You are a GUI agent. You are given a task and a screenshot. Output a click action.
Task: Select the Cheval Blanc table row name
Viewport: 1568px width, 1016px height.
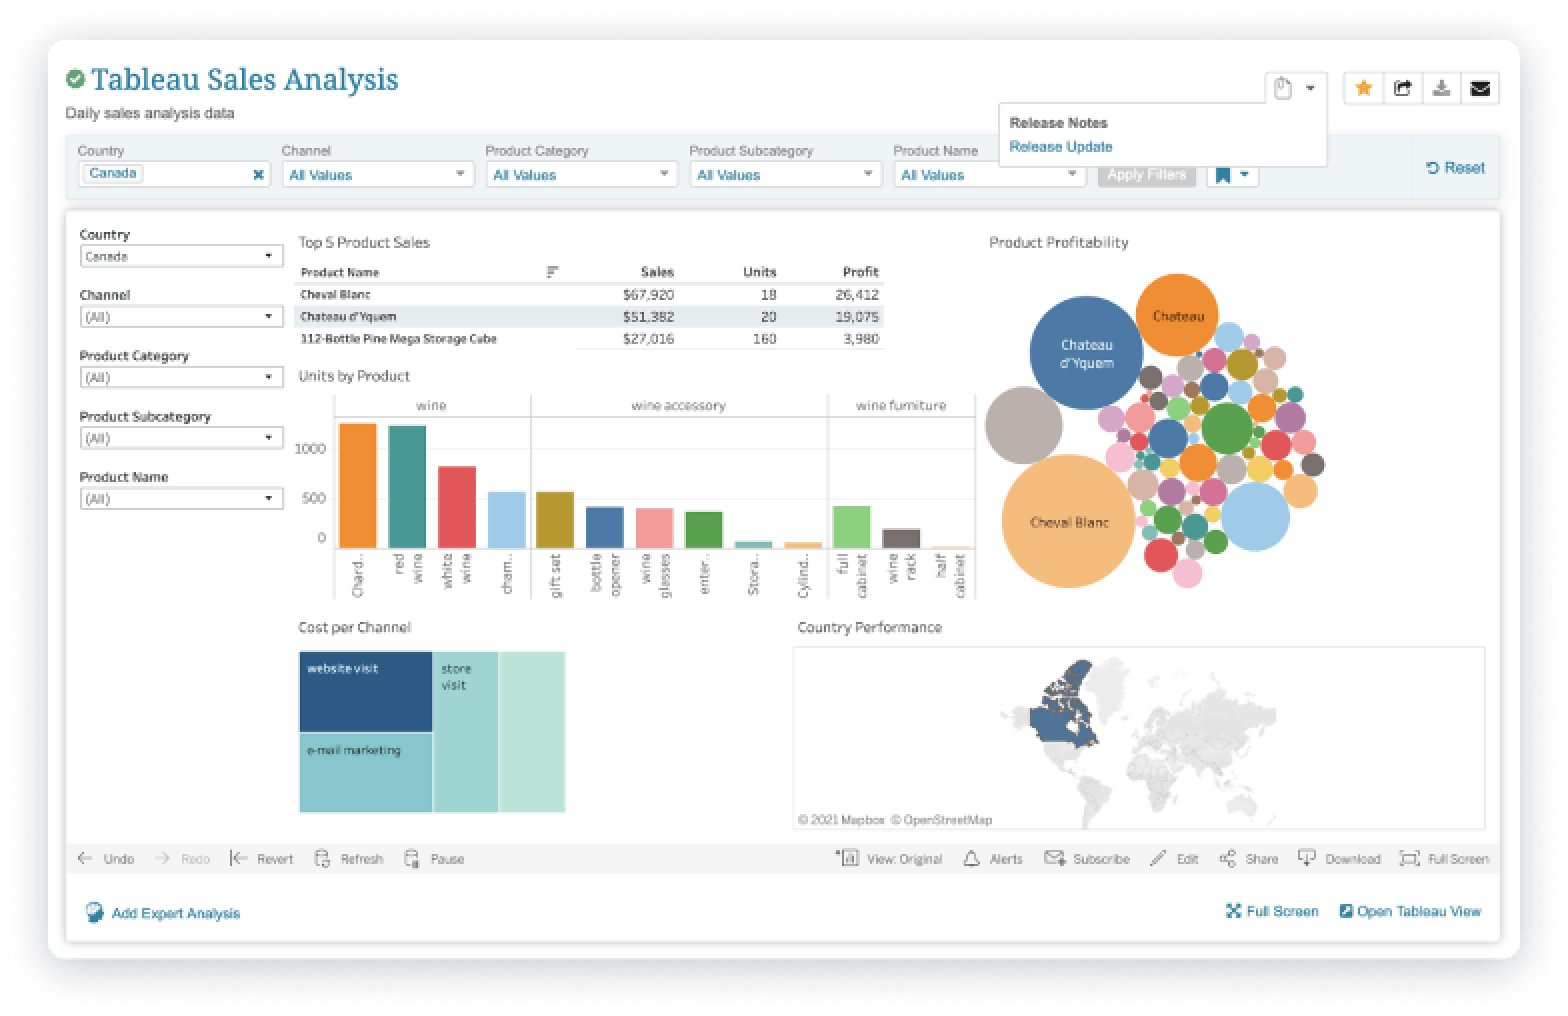(x=335, y=295)
